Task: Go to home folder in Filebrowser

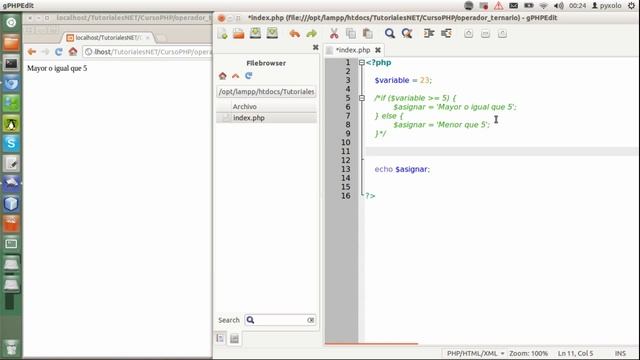Action: pos(222,76)
